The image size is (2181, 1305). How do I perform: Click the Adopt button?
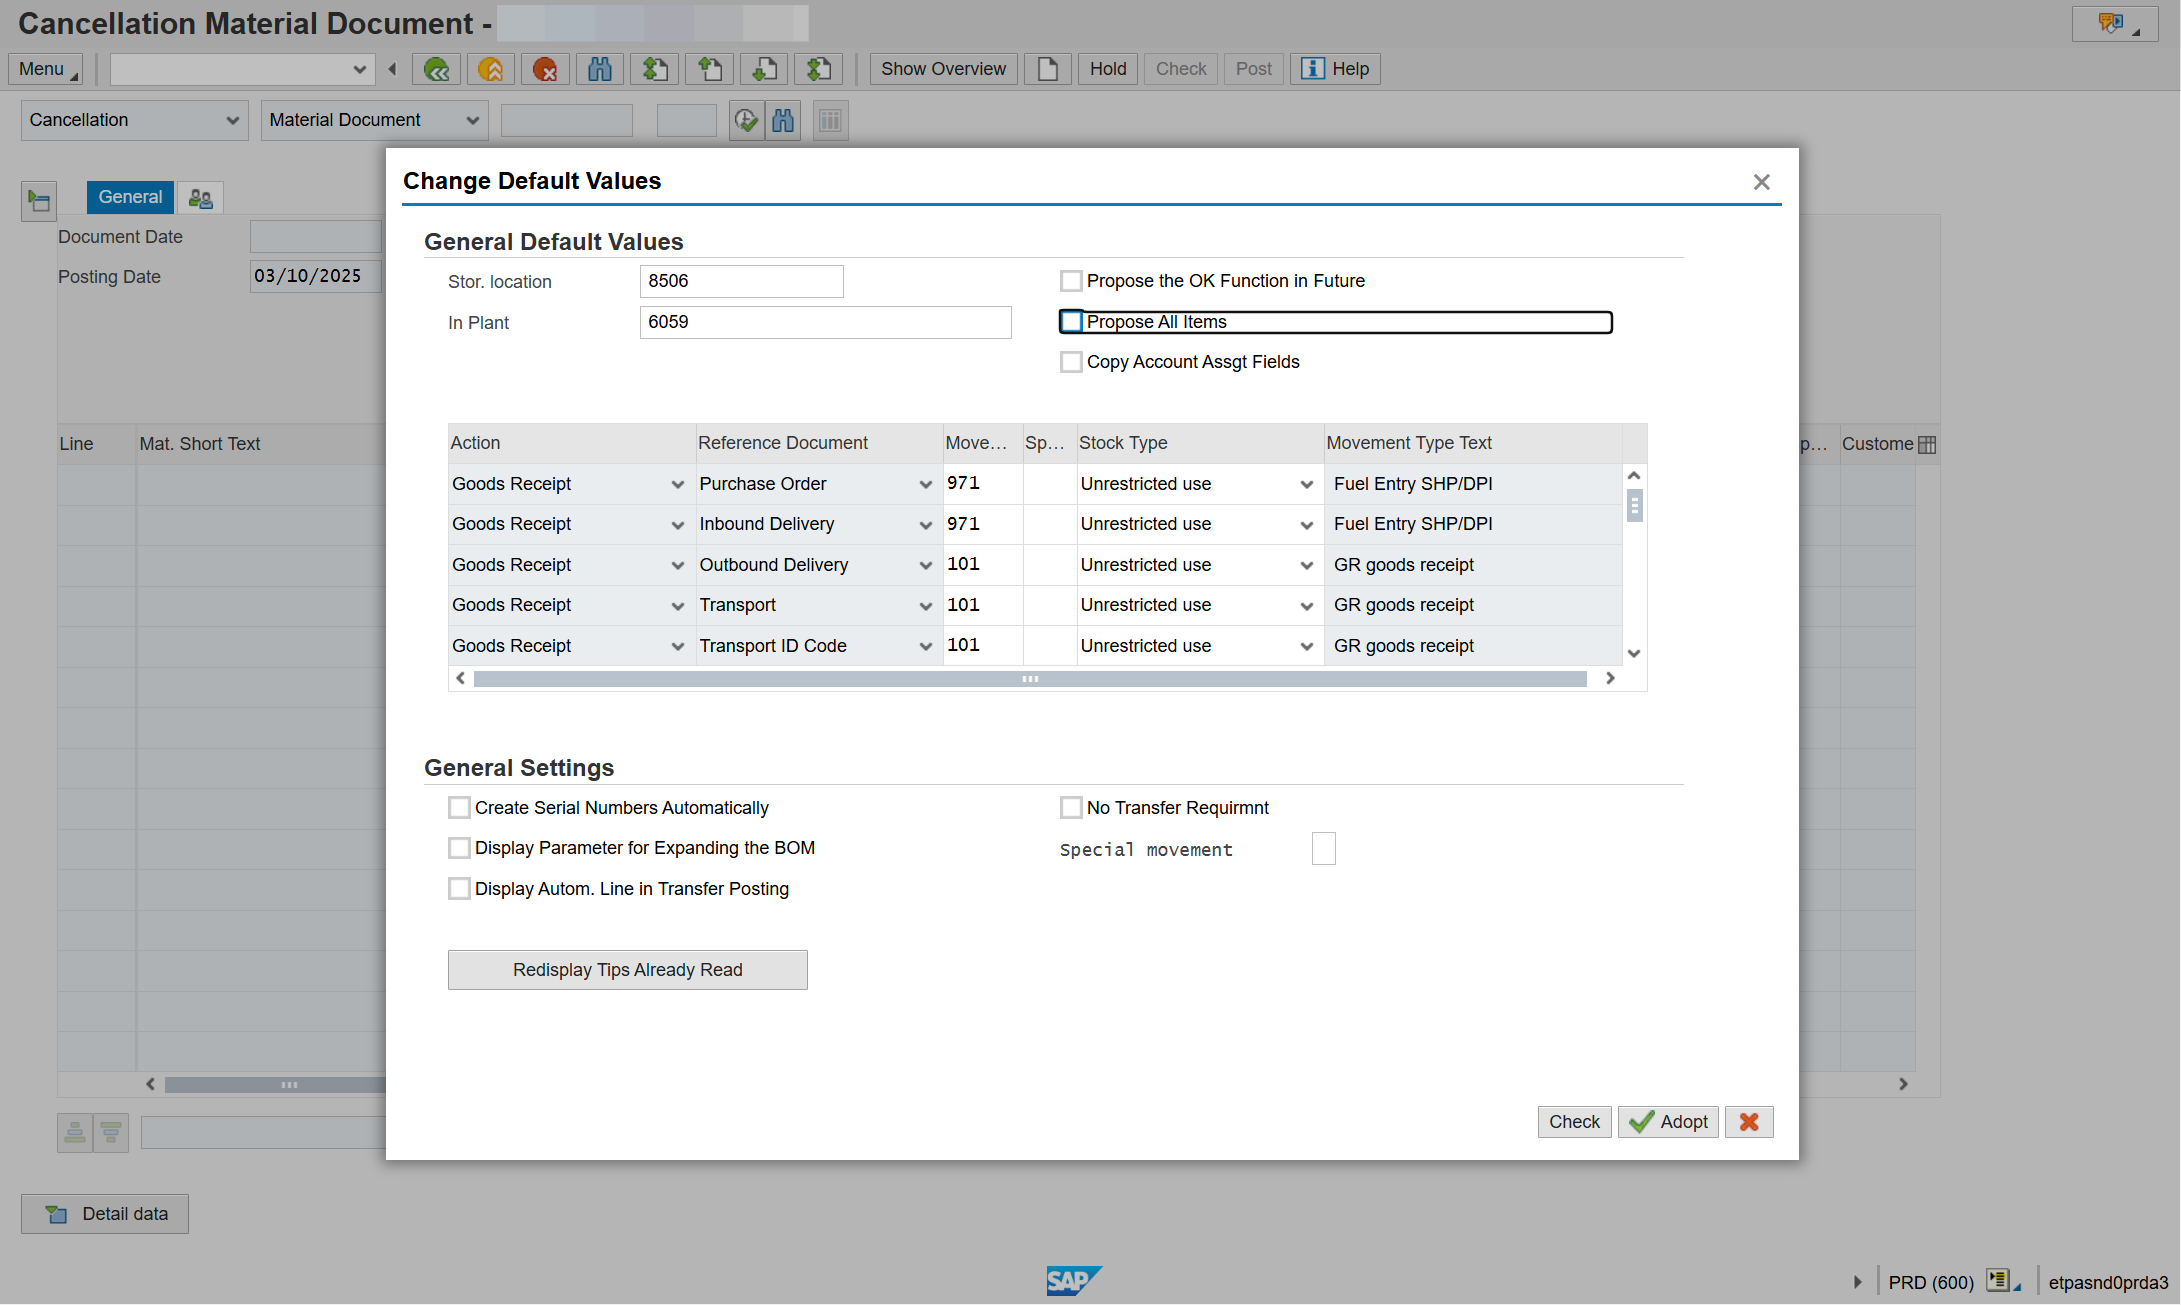pyautogui.click(x=1668, y=1122)
